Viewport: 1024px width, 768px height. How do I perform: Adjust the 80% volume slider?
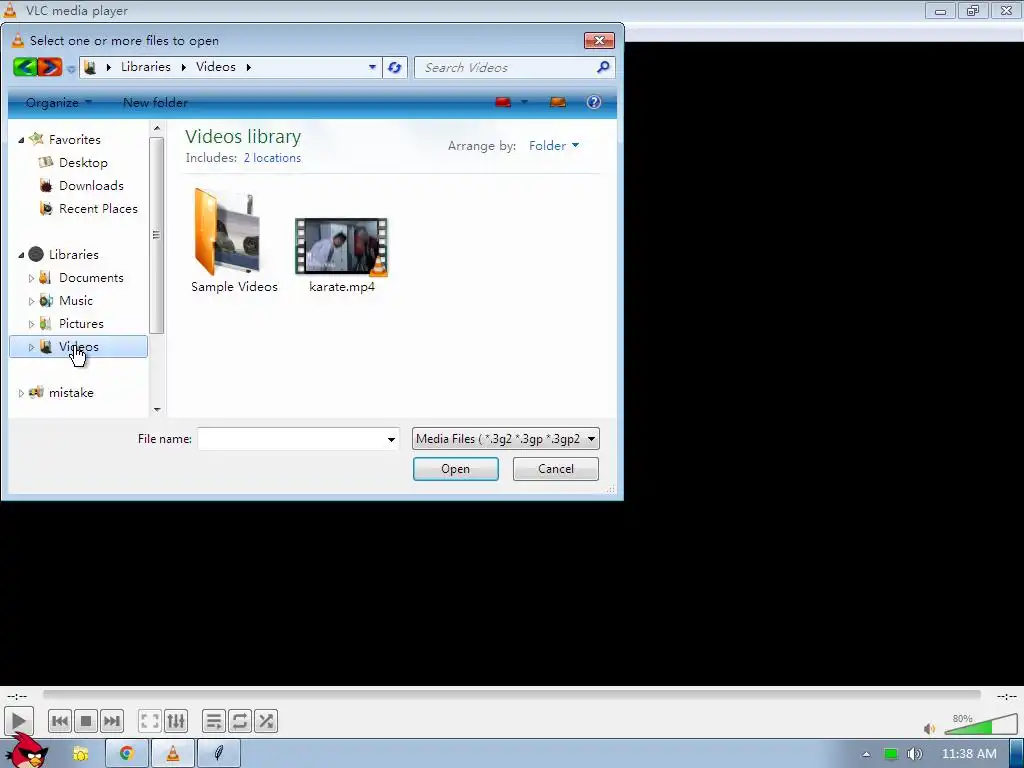tap(980, 725)
